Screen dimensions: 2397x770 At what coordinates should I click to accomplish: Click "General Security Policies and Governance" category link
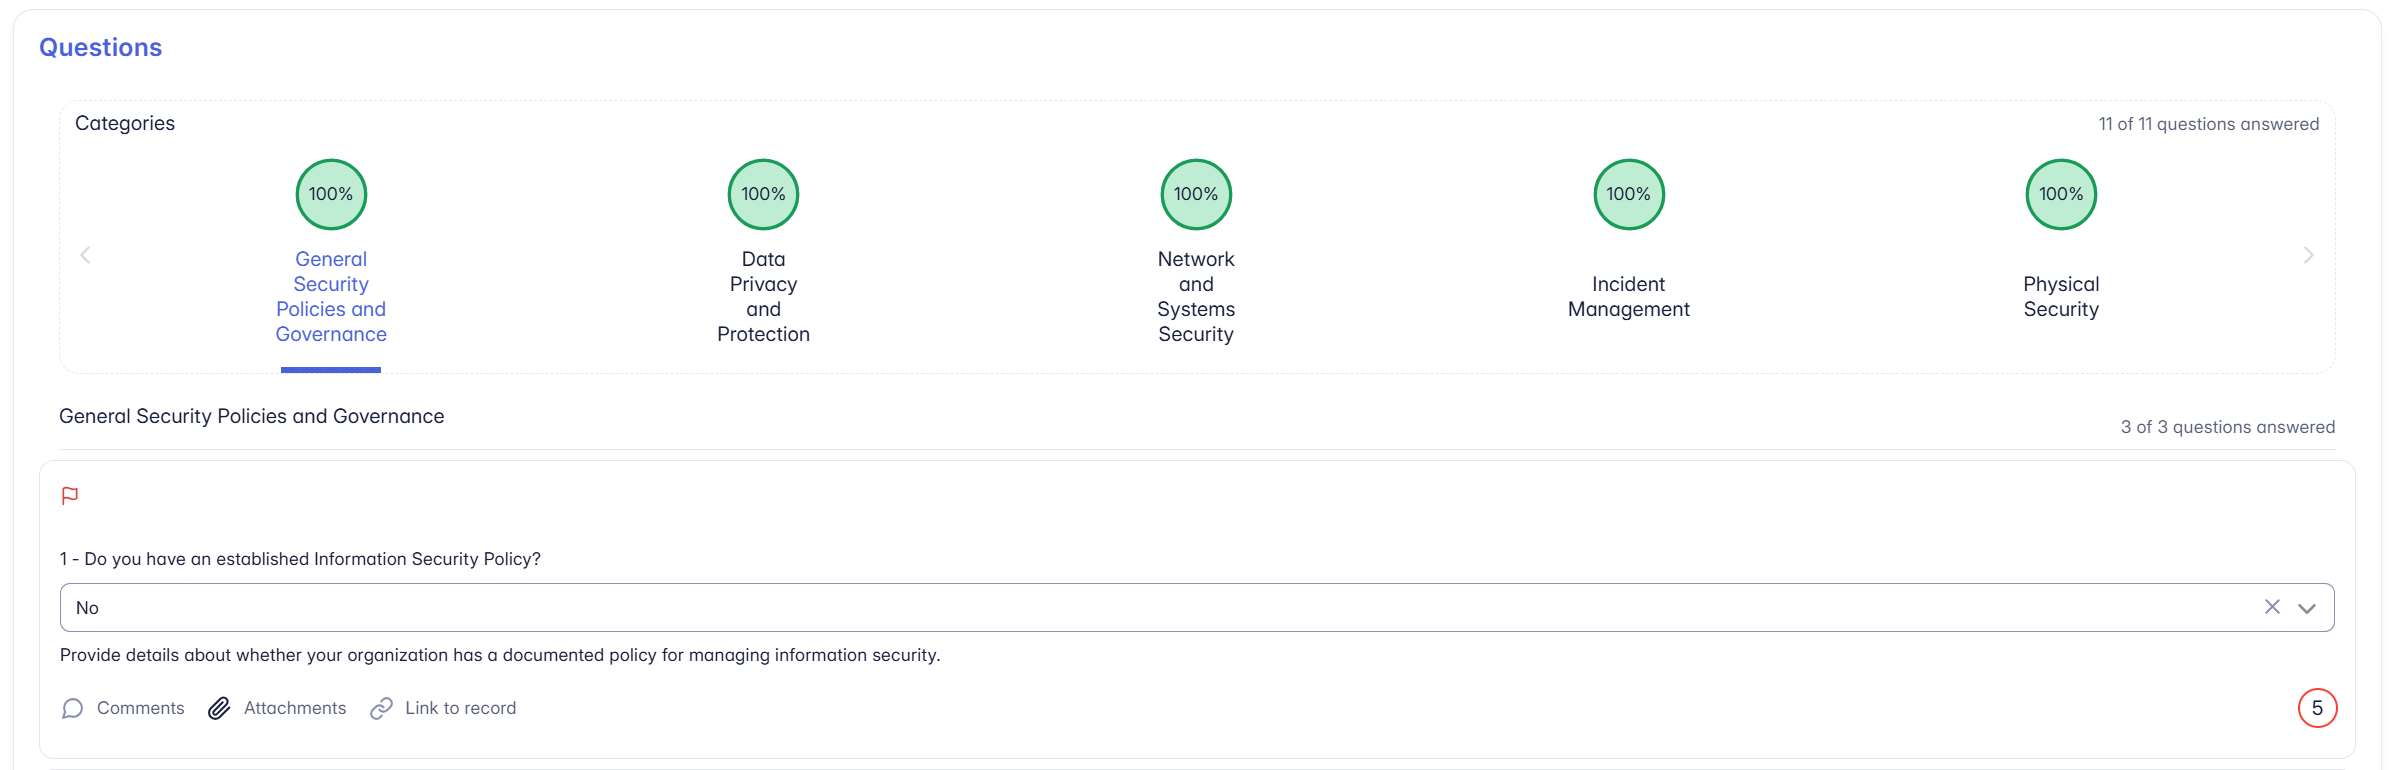[x=331, y=296]
